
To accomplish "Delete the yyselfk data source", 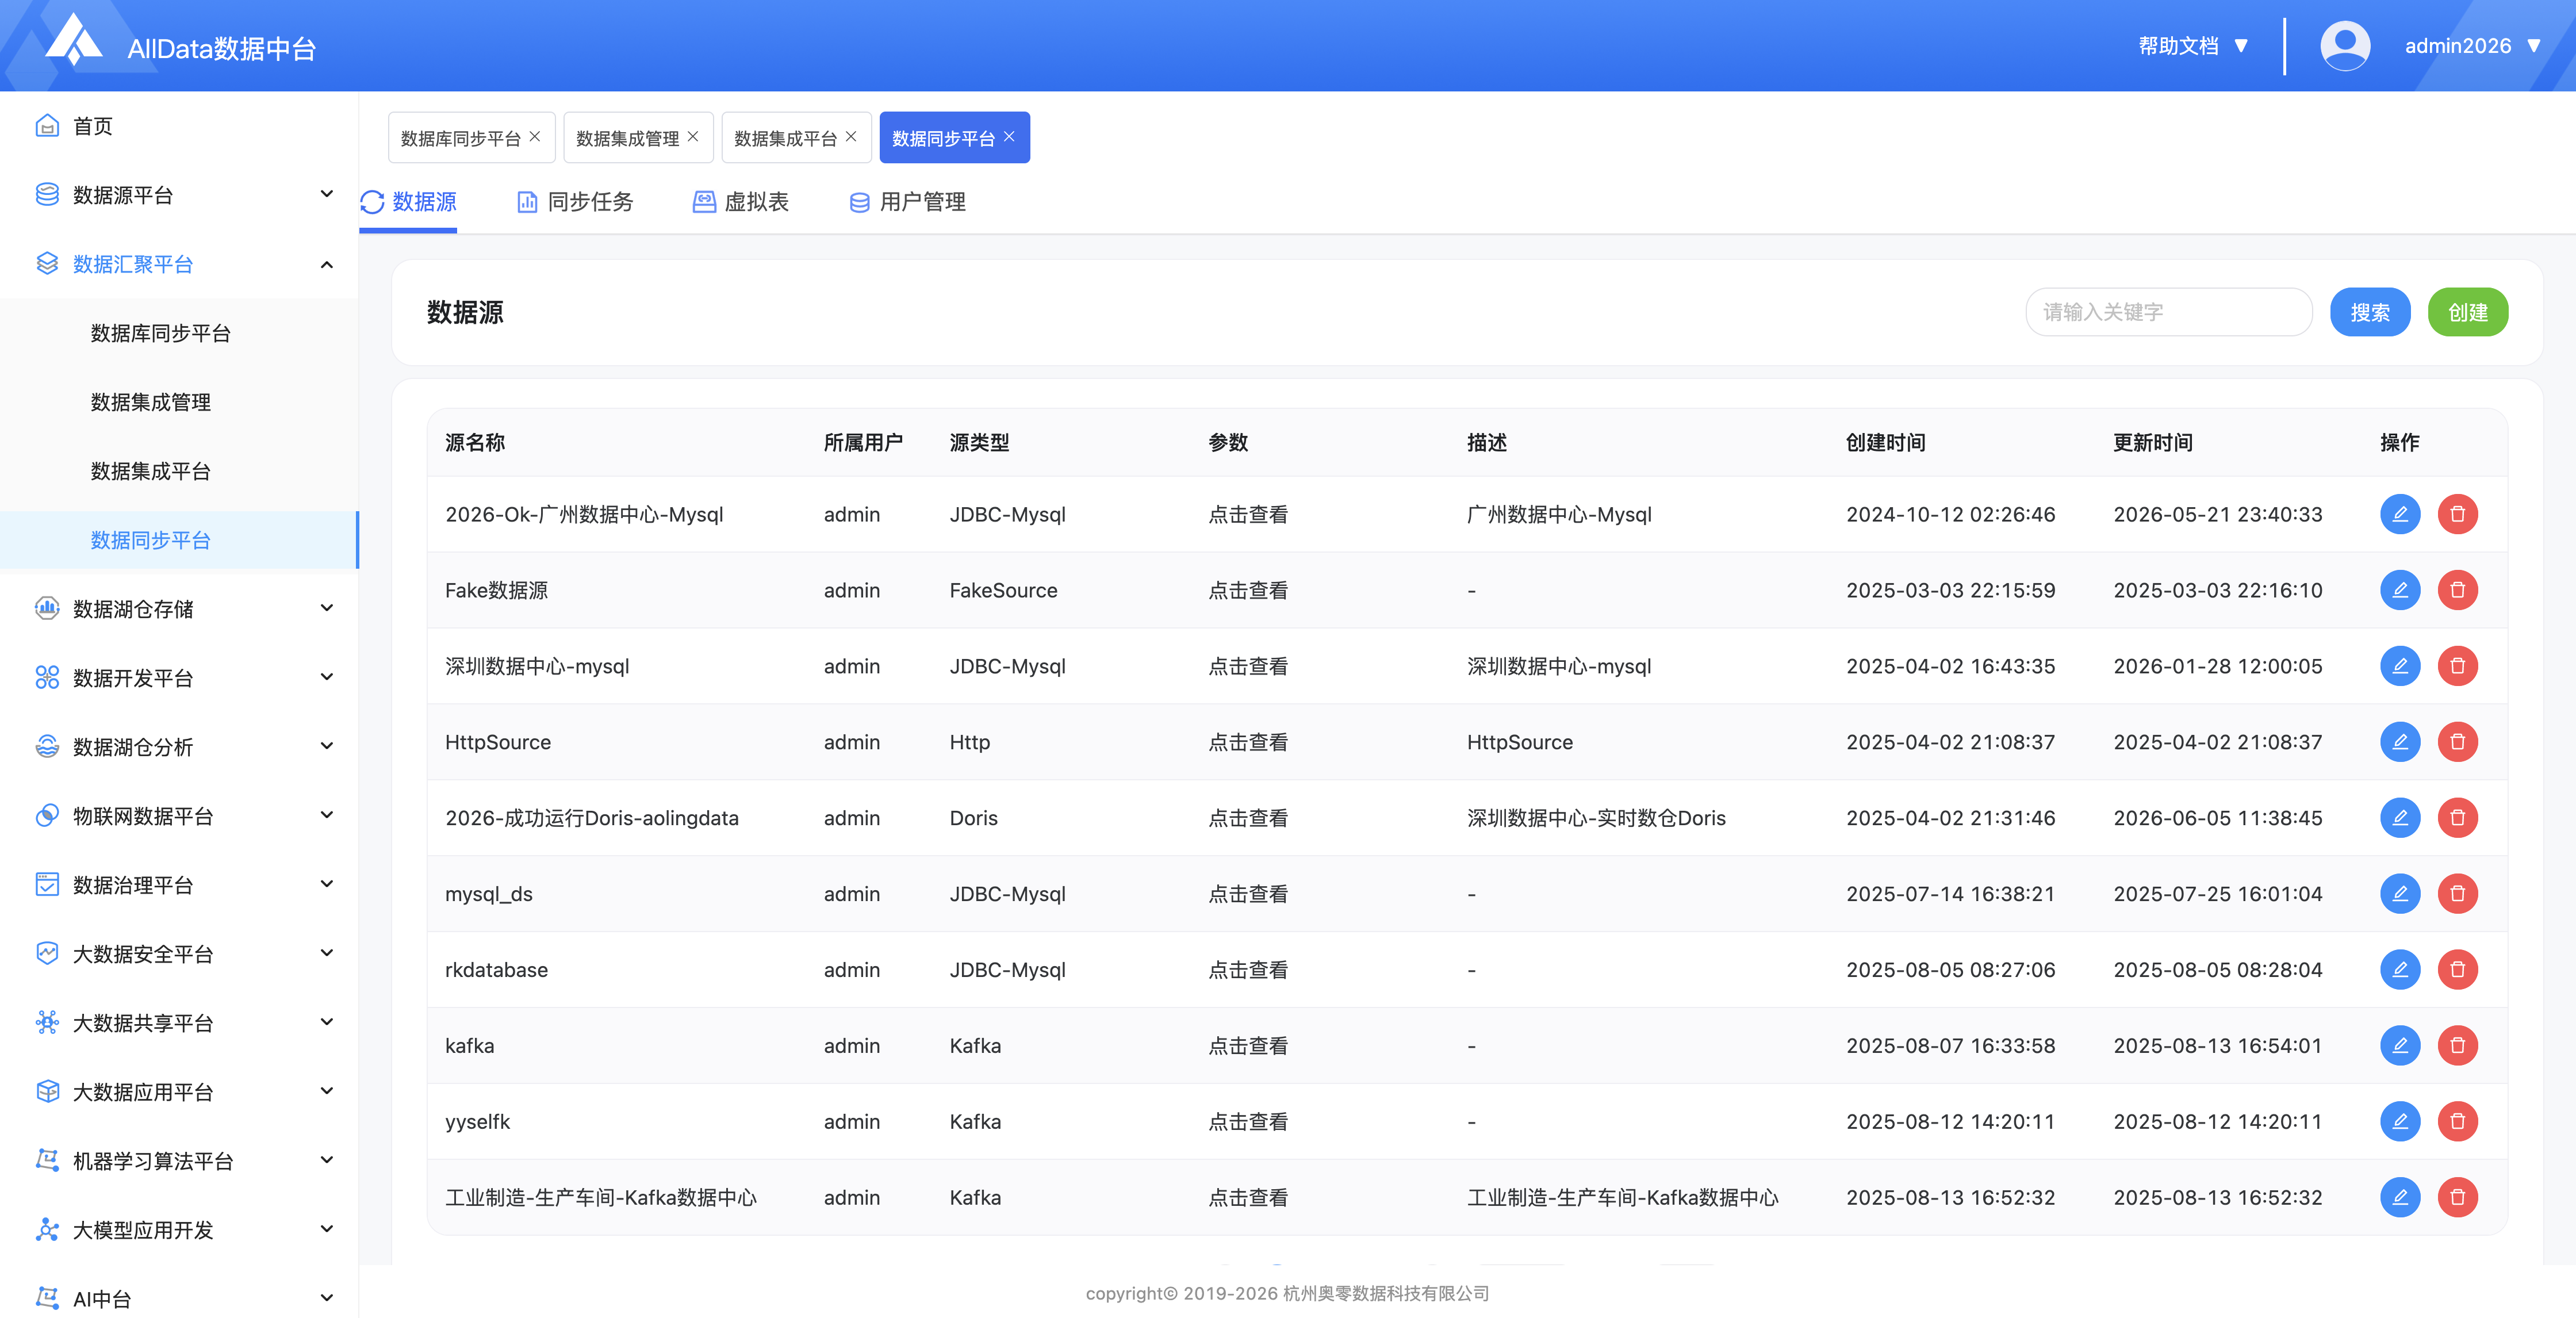I will [x=2457, y=1122].
